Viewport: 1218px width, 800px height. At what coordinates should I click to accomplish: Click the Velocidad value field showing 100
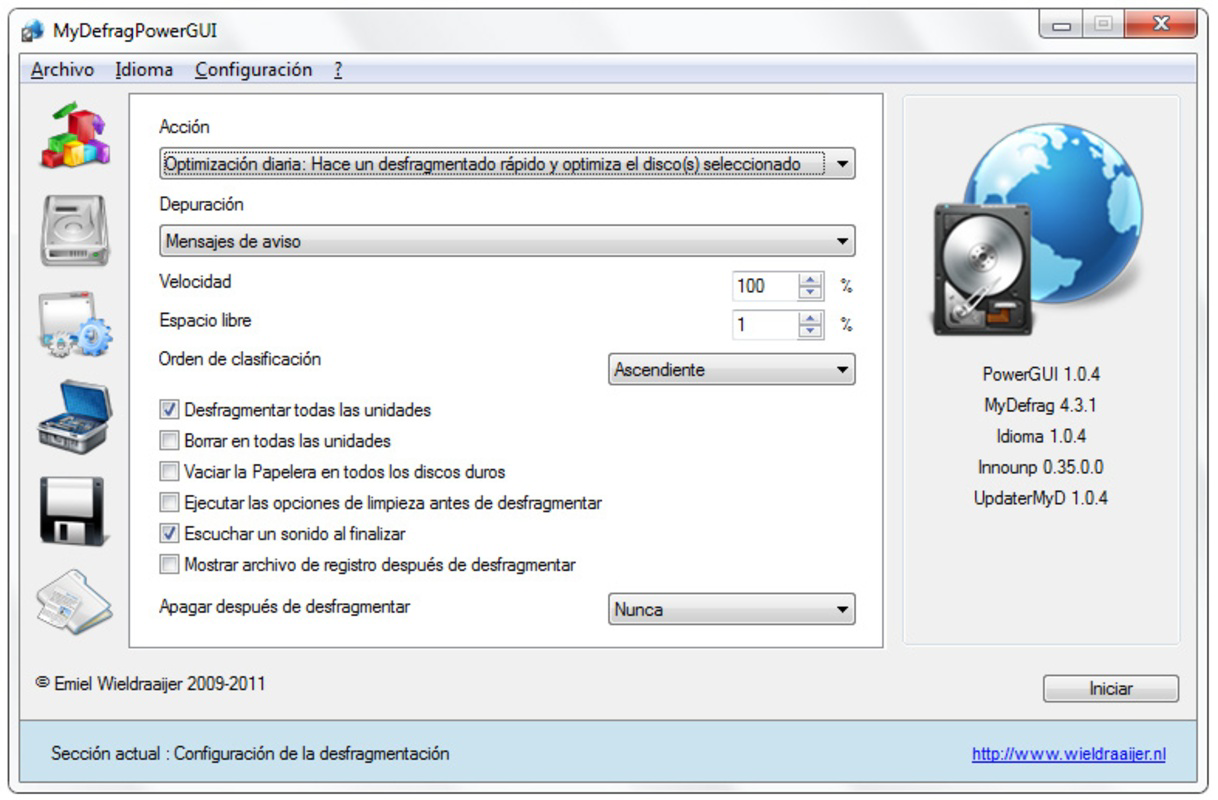(x=765, y=287)
